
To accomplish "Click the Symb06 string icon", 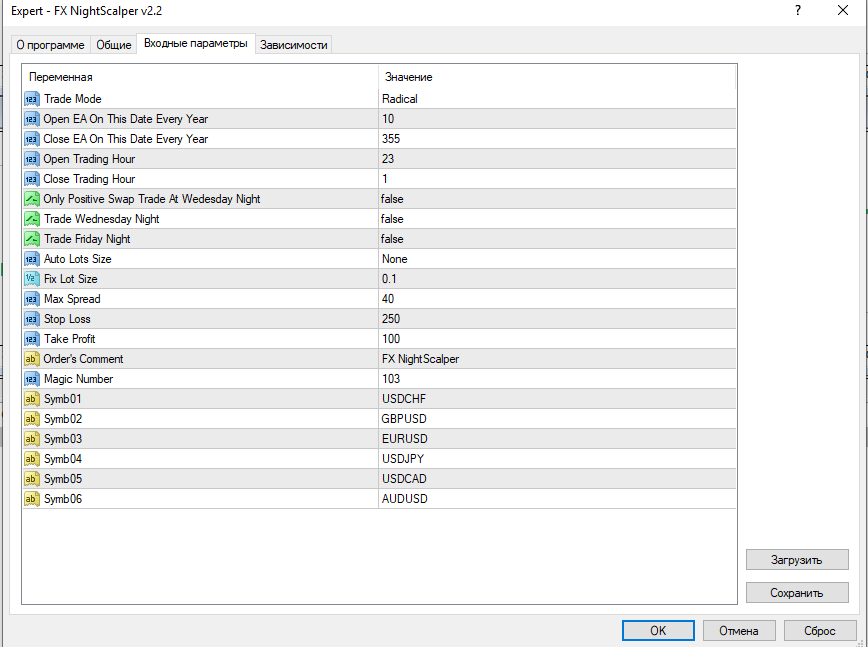I will click(32, 499).
